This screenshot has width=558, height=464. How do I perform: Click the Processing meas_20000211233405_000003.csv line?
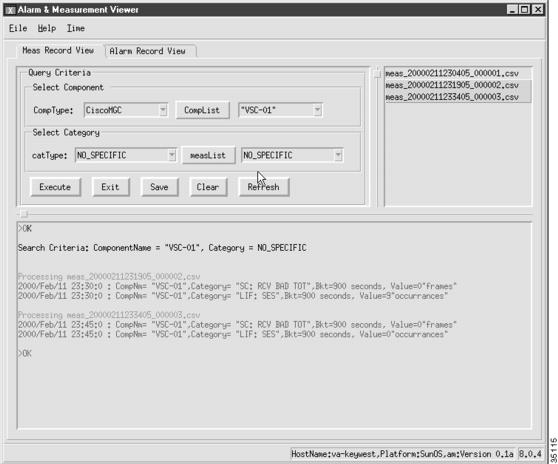point(109,315)
